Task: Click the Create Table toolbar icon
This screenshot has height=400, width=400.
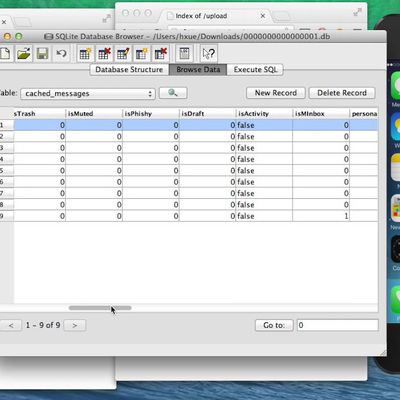Action: (85, 53)
